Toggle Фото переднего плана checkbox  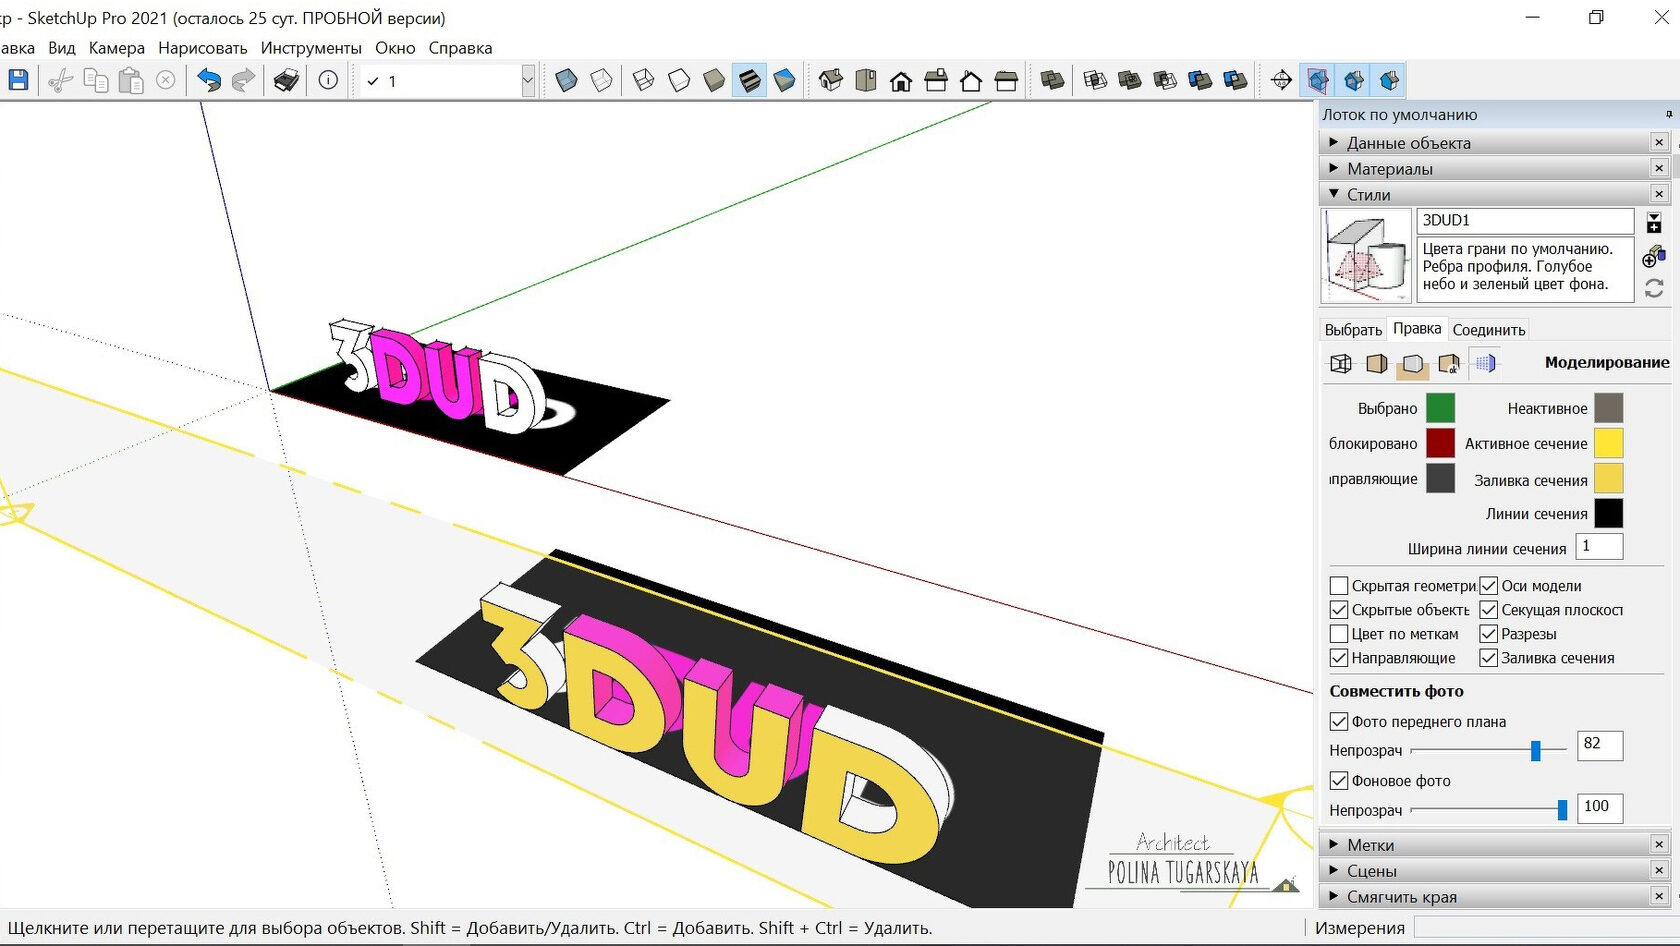1339,721
